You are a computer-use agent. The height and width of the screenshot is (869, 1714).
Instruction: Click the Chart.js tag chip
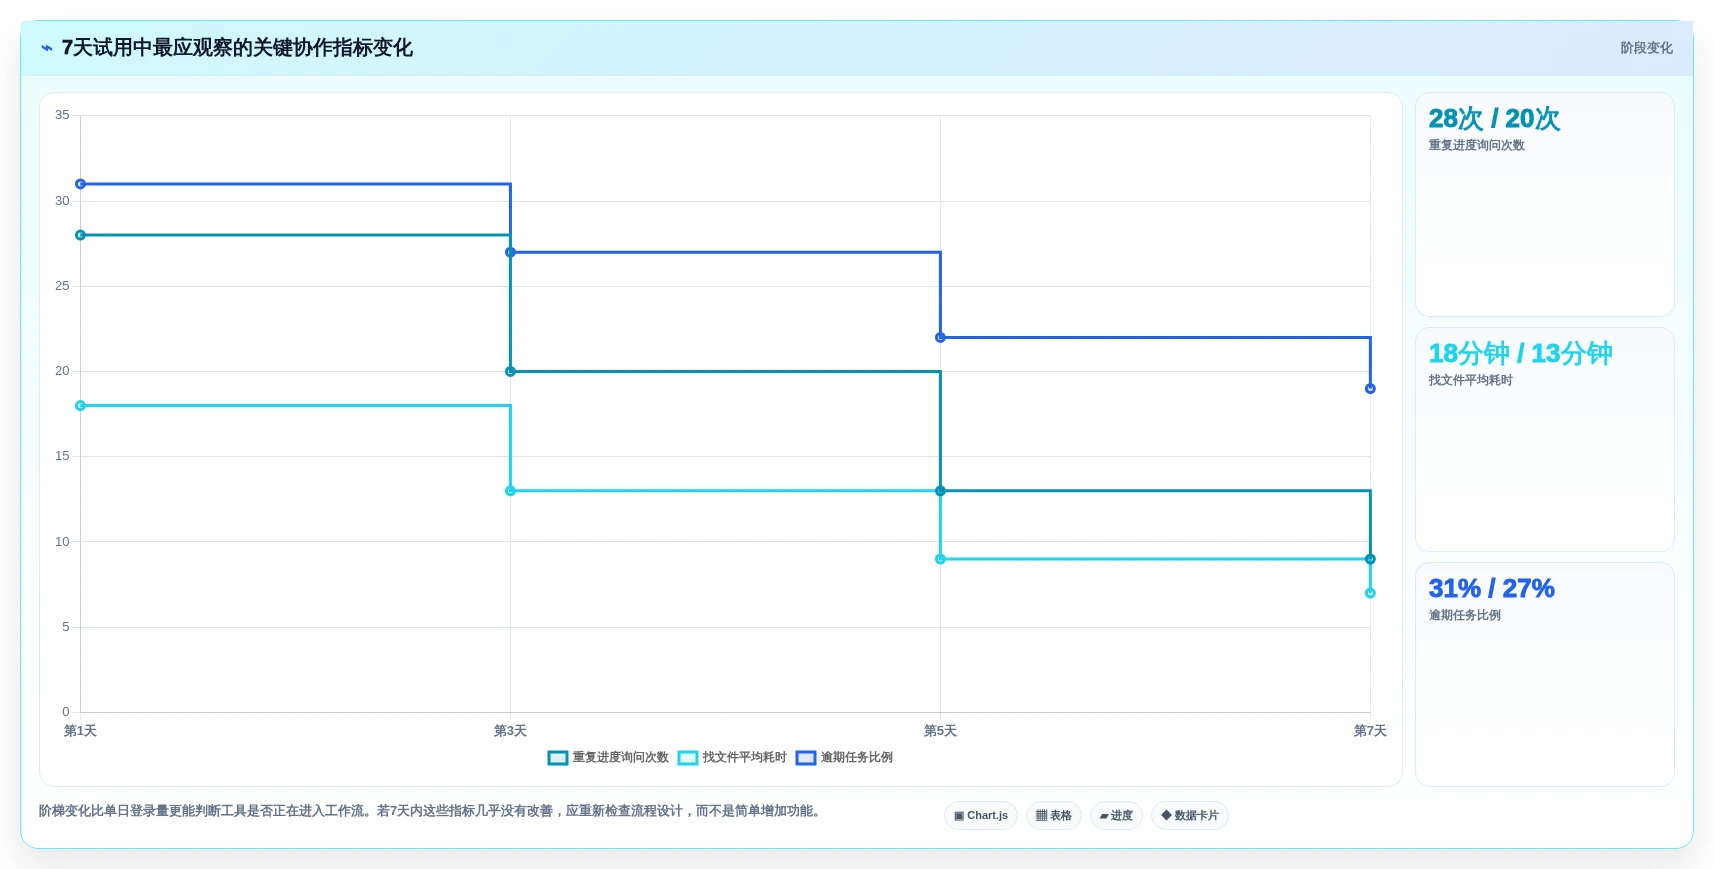981,816
